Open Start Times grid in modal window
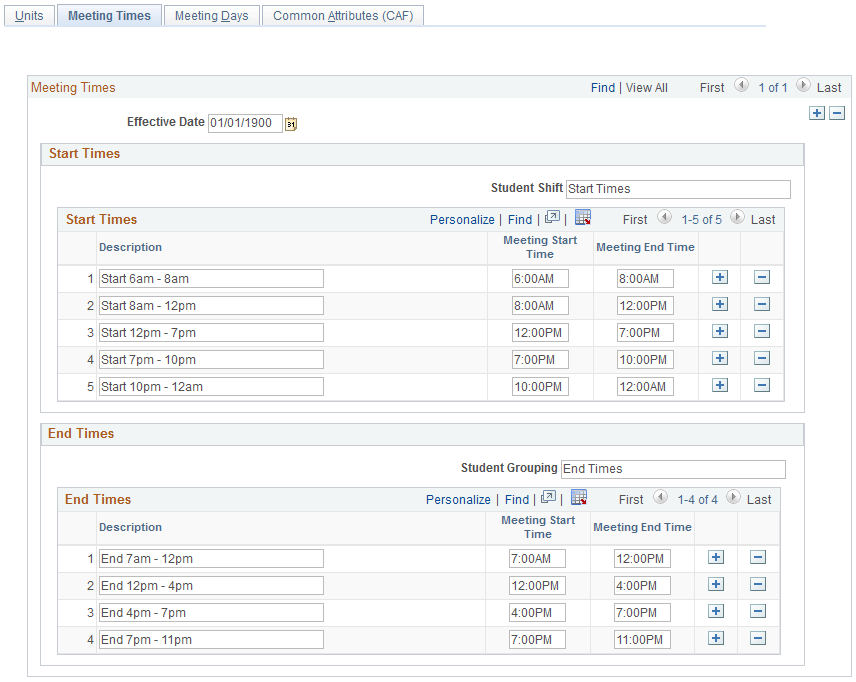Image resolution: width=856 pixels, height=682 pixels. pos(551,219)
